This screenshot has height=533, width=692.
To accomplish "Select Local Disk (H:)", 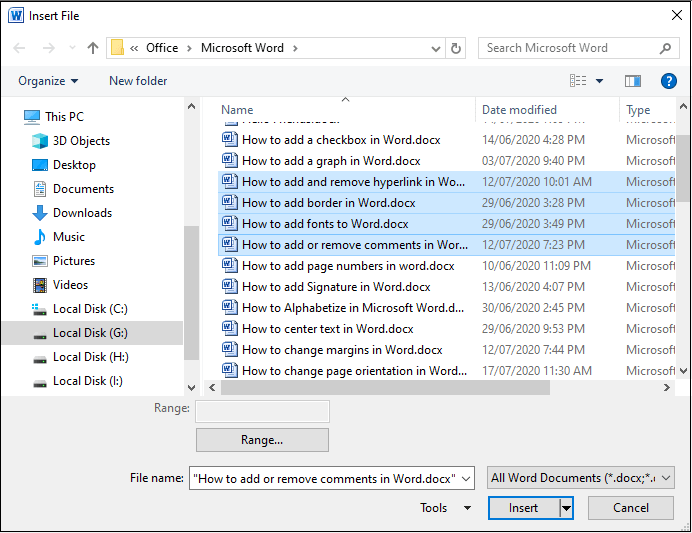I will pyautogui.click(x=80, y=357).
